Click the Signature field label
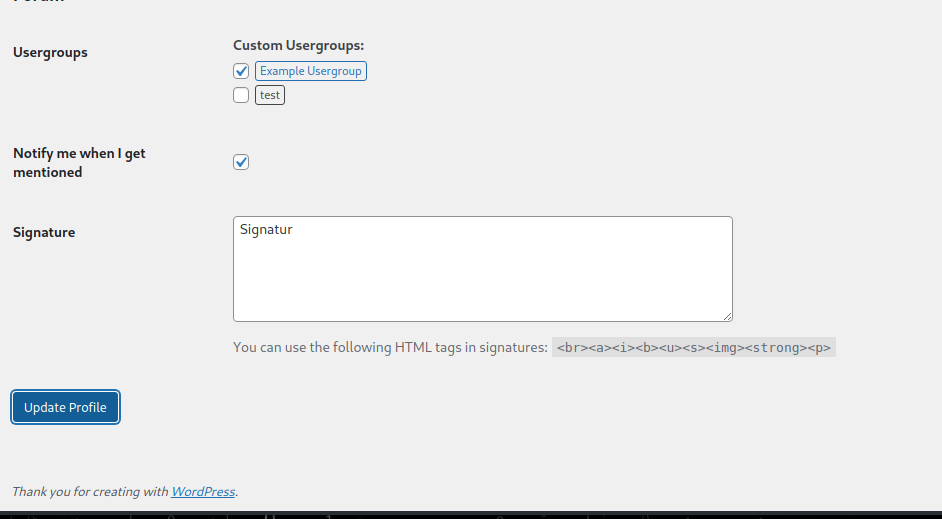942x519 pixels. click(x=44, y=232)
